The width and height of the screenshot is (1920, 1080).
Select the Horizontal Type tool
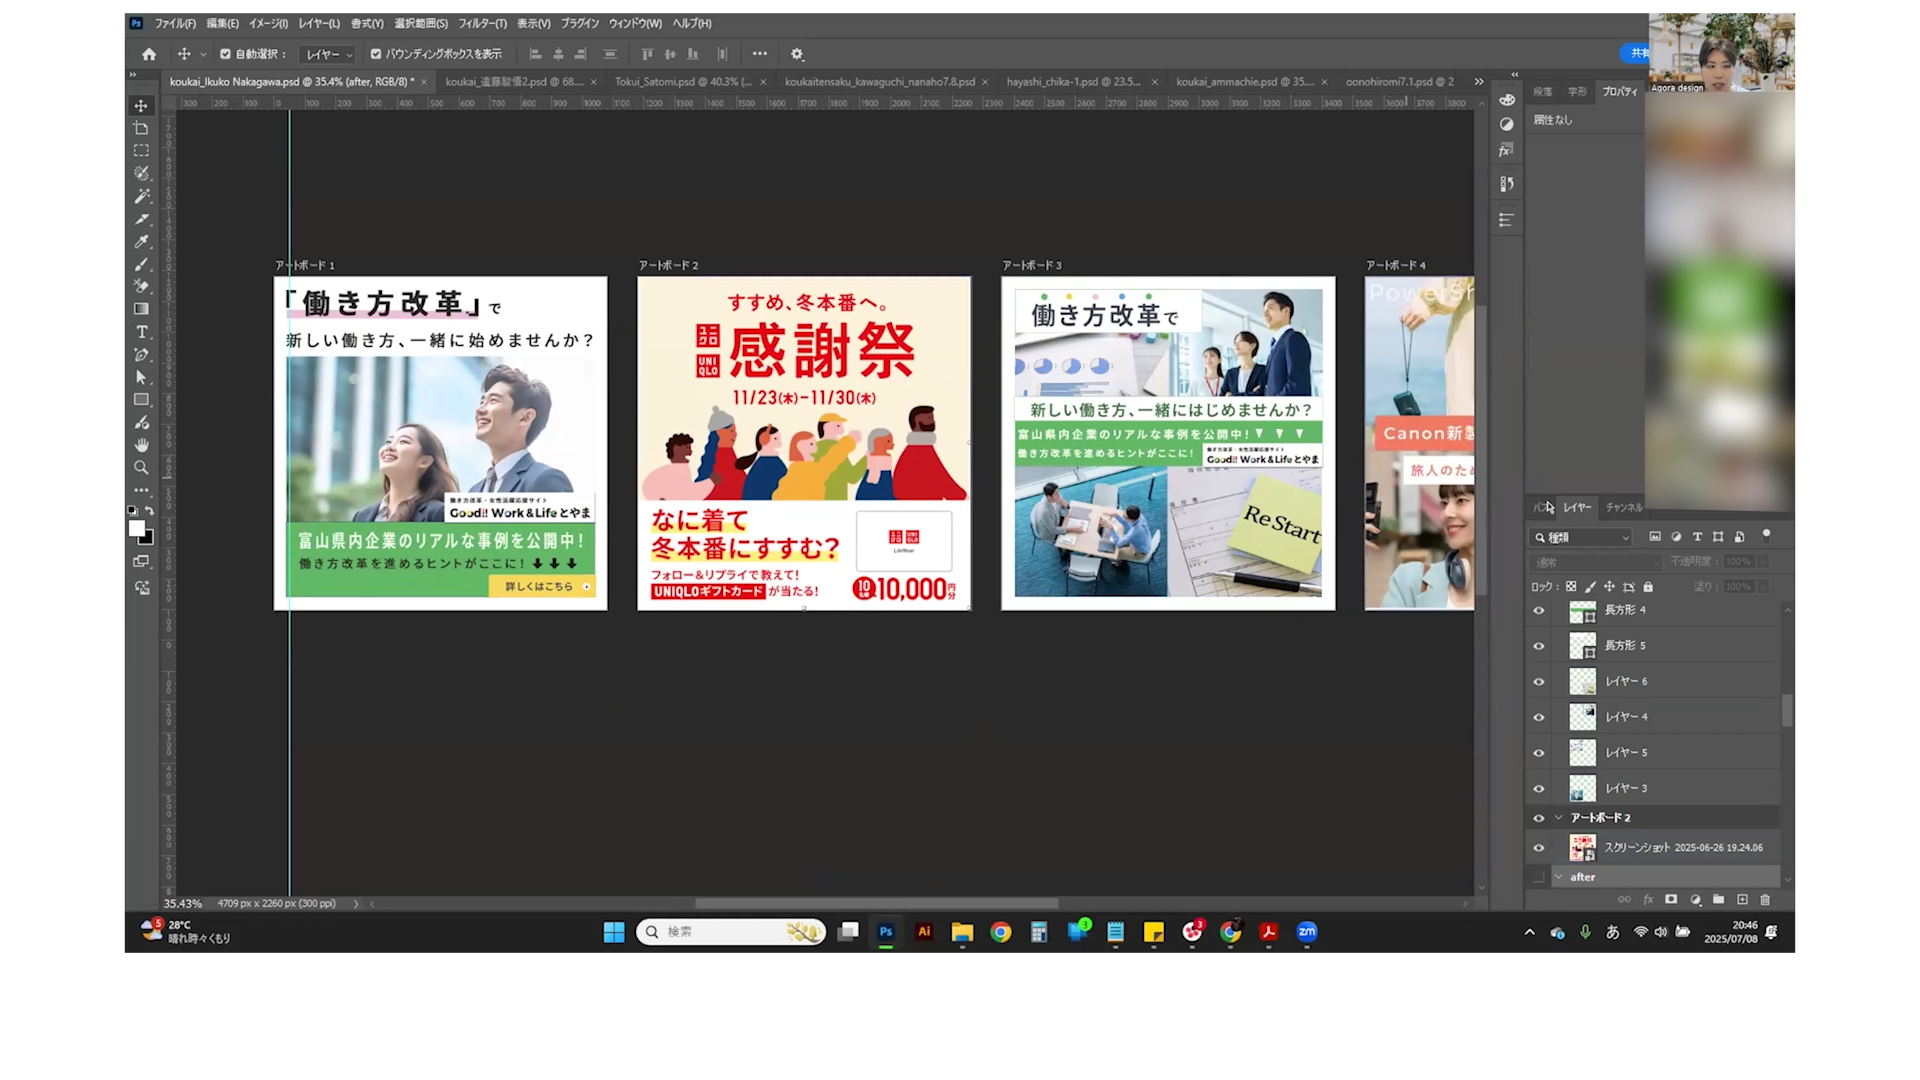tap(141, 332)
